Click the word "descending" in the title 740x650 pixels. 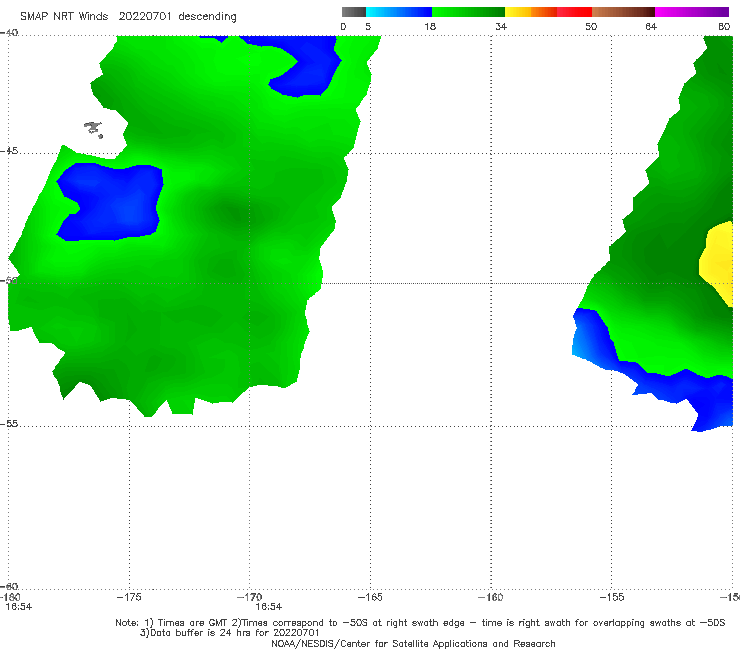click(x=207, y=17)
